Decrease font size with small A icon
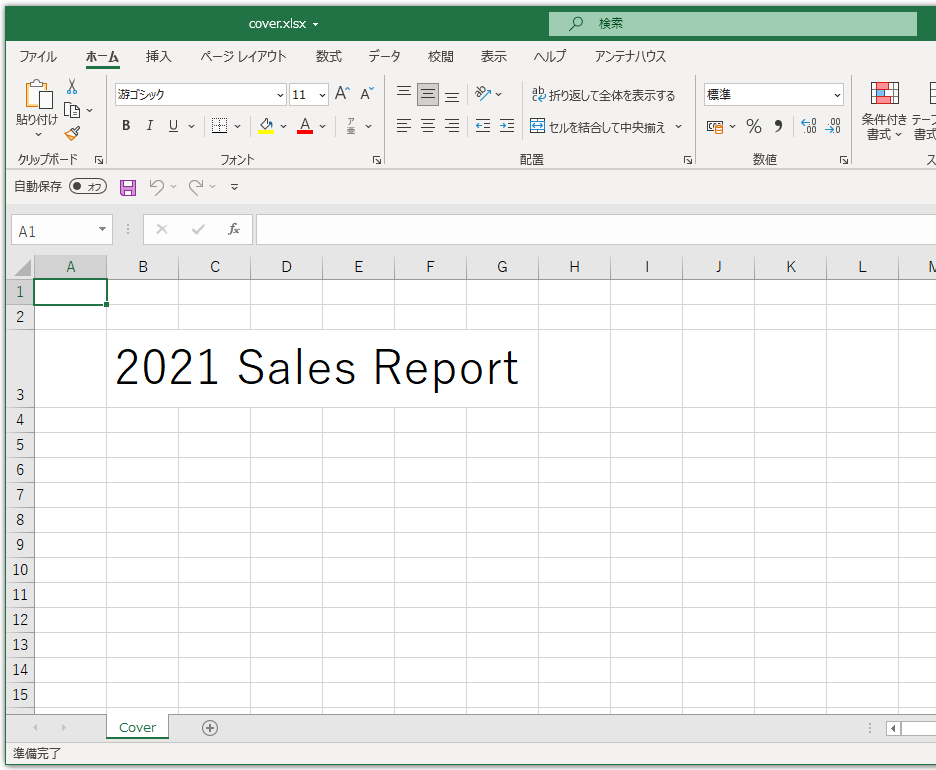Viewport: 936px width, 770px height. 367,94
